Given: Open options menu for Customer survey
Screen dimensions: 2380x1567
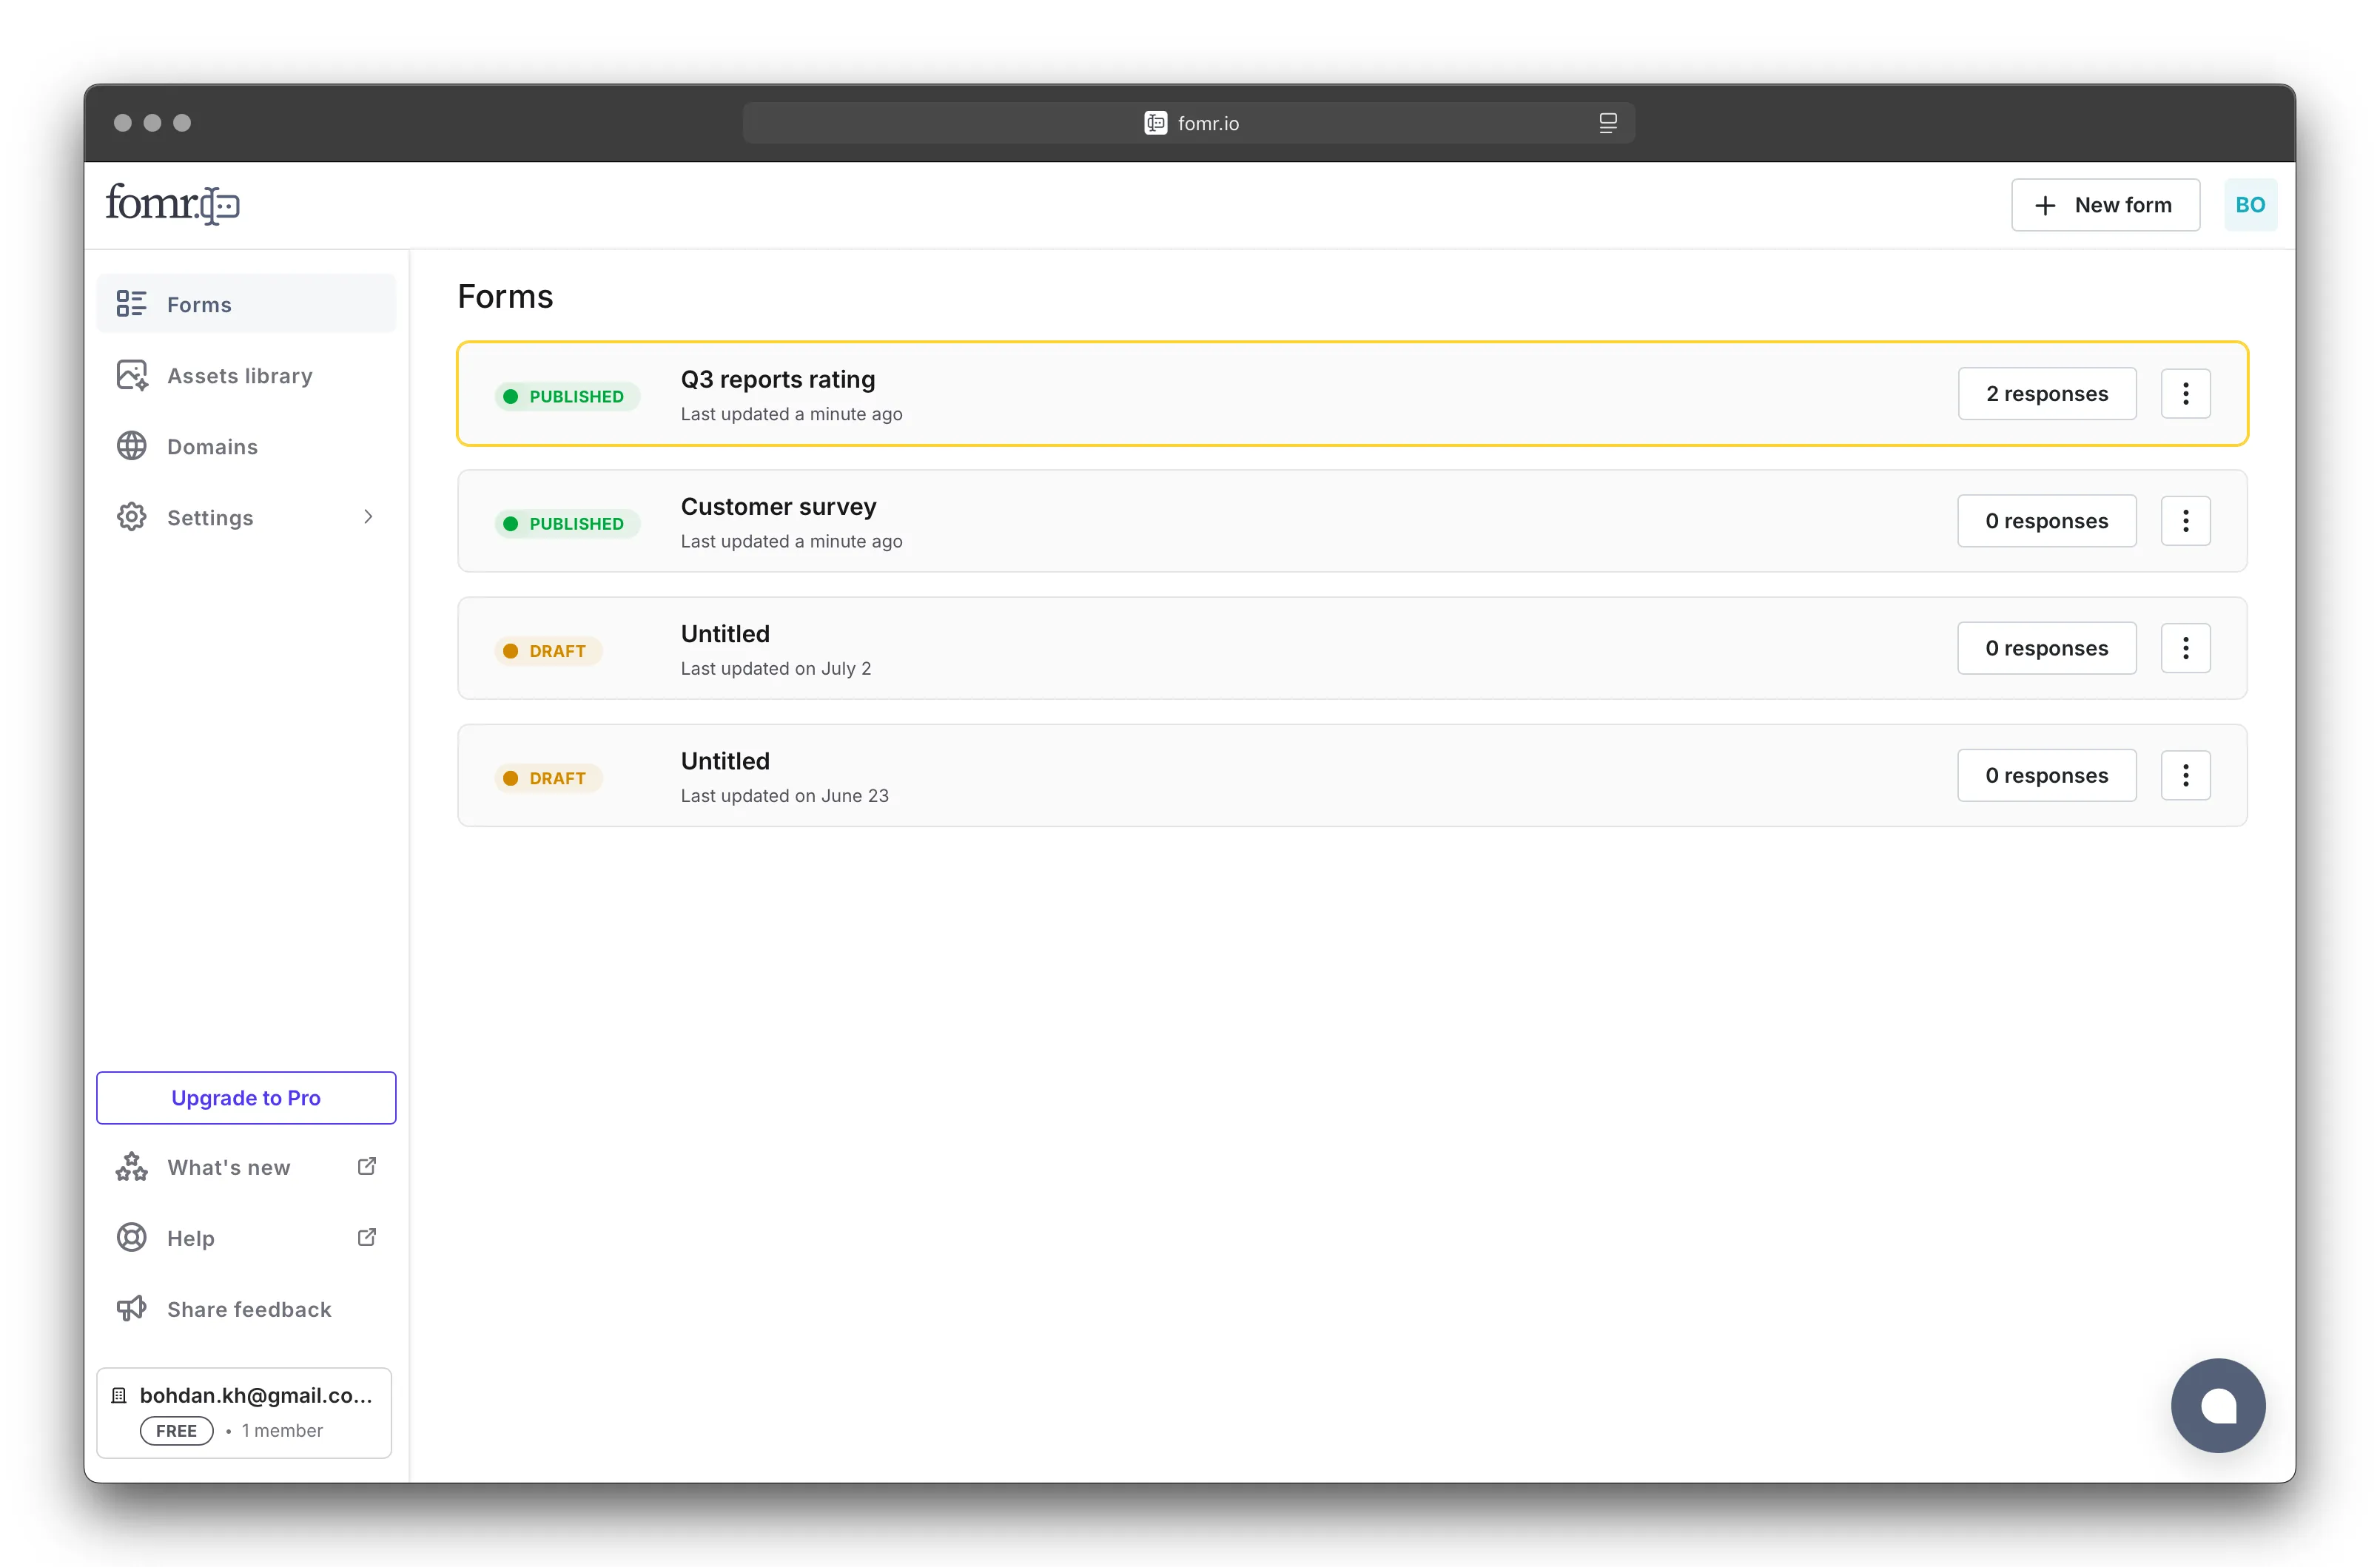Looking at the screenshot, I should tap(2186, 520).
